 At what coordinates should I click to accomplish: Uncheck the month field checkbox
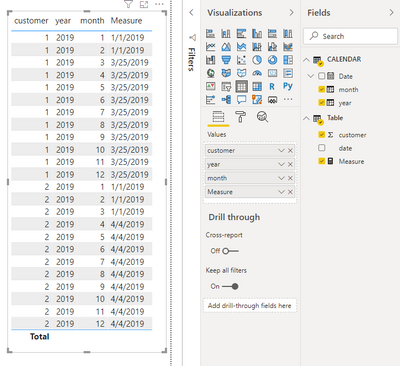point(321,89)
